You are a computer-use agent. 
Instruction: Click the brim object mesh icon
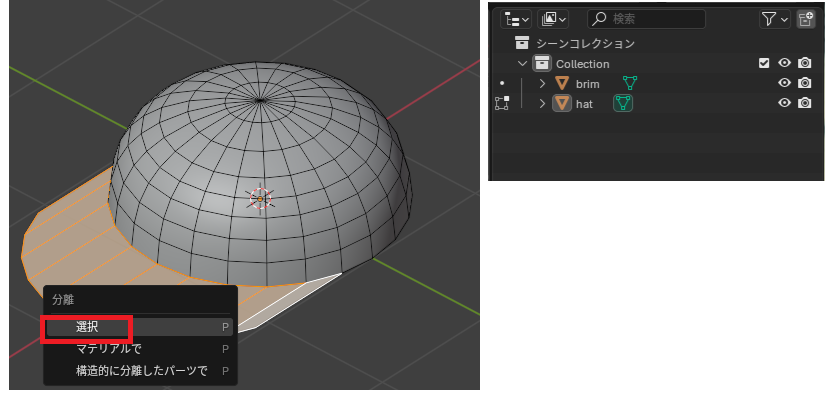561,83
